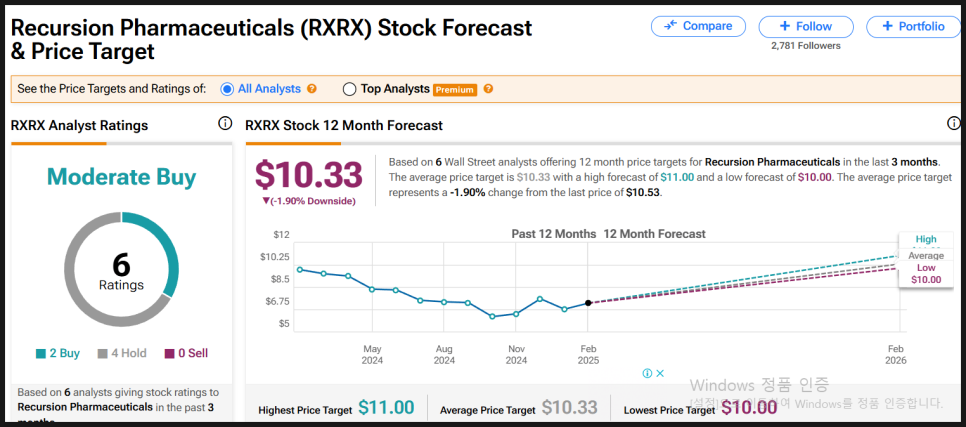Select the Top Analysts radio option

349,89
